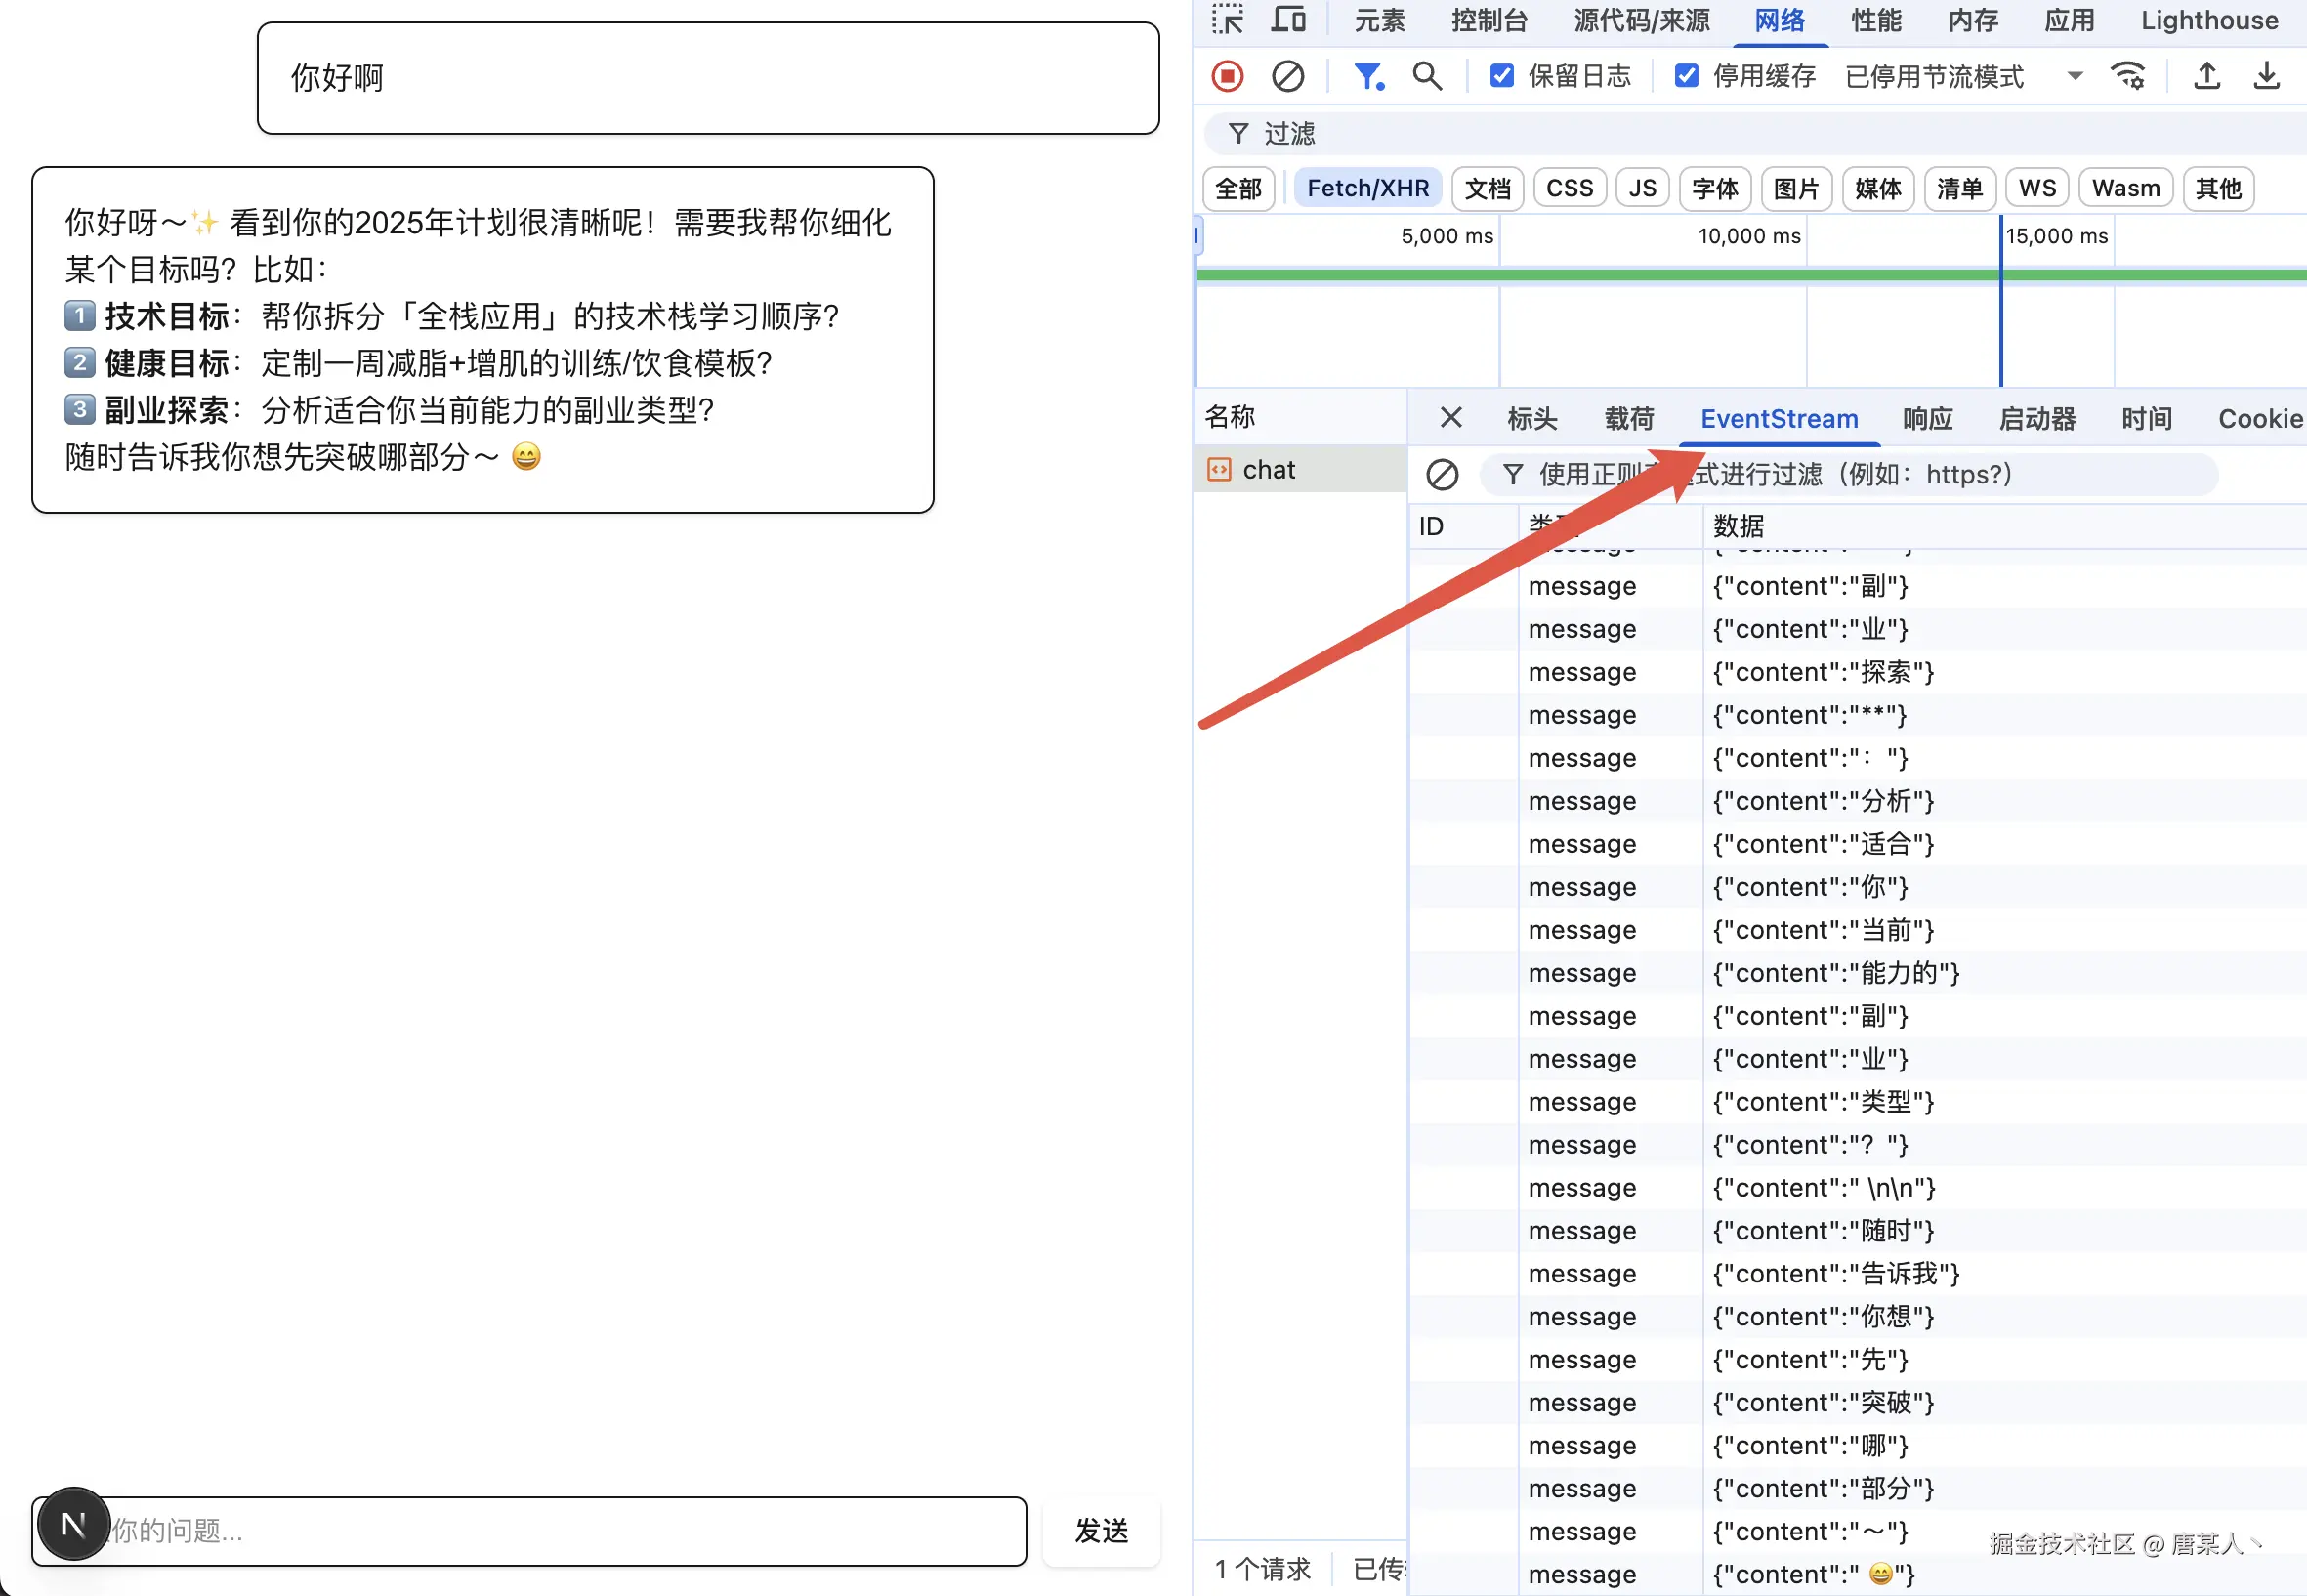Toggle the network filter funnel icon
Screen dimensions: 2307x1596
point(1367,76)
